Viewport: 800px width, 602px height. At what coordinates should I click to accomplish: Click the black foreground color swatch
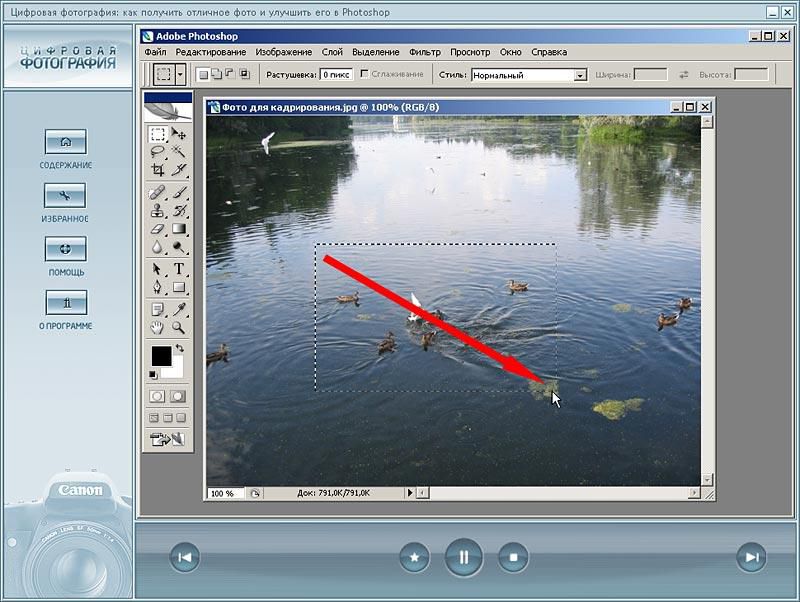point(160,355)
